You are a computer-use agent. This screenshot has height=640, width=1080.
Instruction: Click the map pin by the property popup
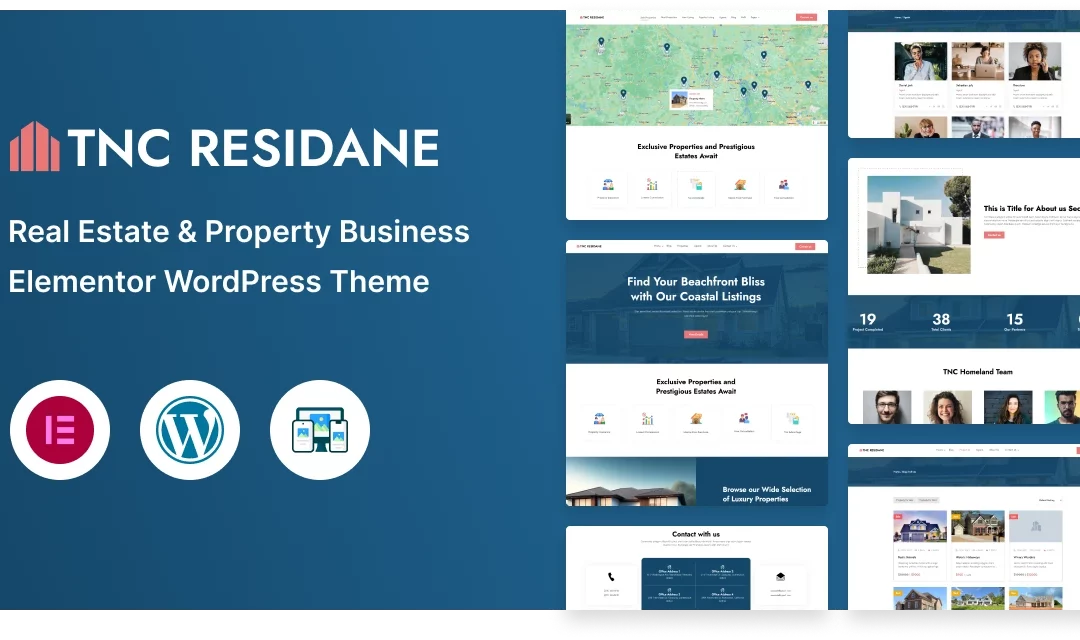tap(684, 81)
